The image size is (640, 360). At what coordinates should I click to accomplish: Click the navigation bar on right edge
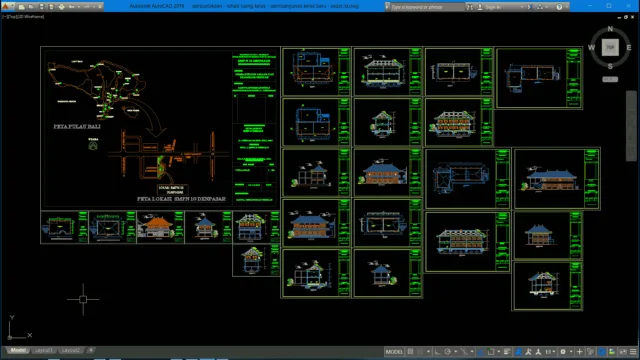[631, 126]
